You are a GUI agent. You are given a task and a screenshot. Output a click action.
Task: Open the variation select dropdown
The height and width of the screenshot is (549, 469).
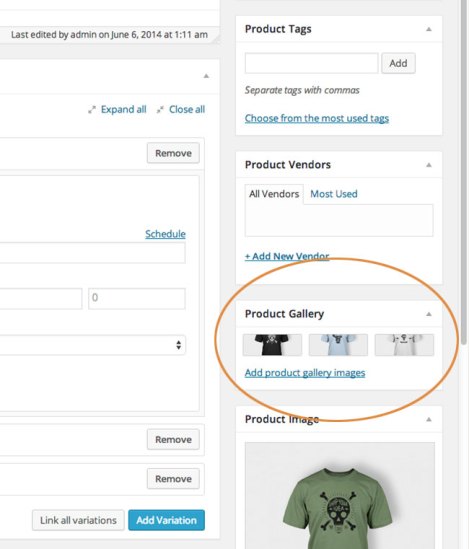92,345
